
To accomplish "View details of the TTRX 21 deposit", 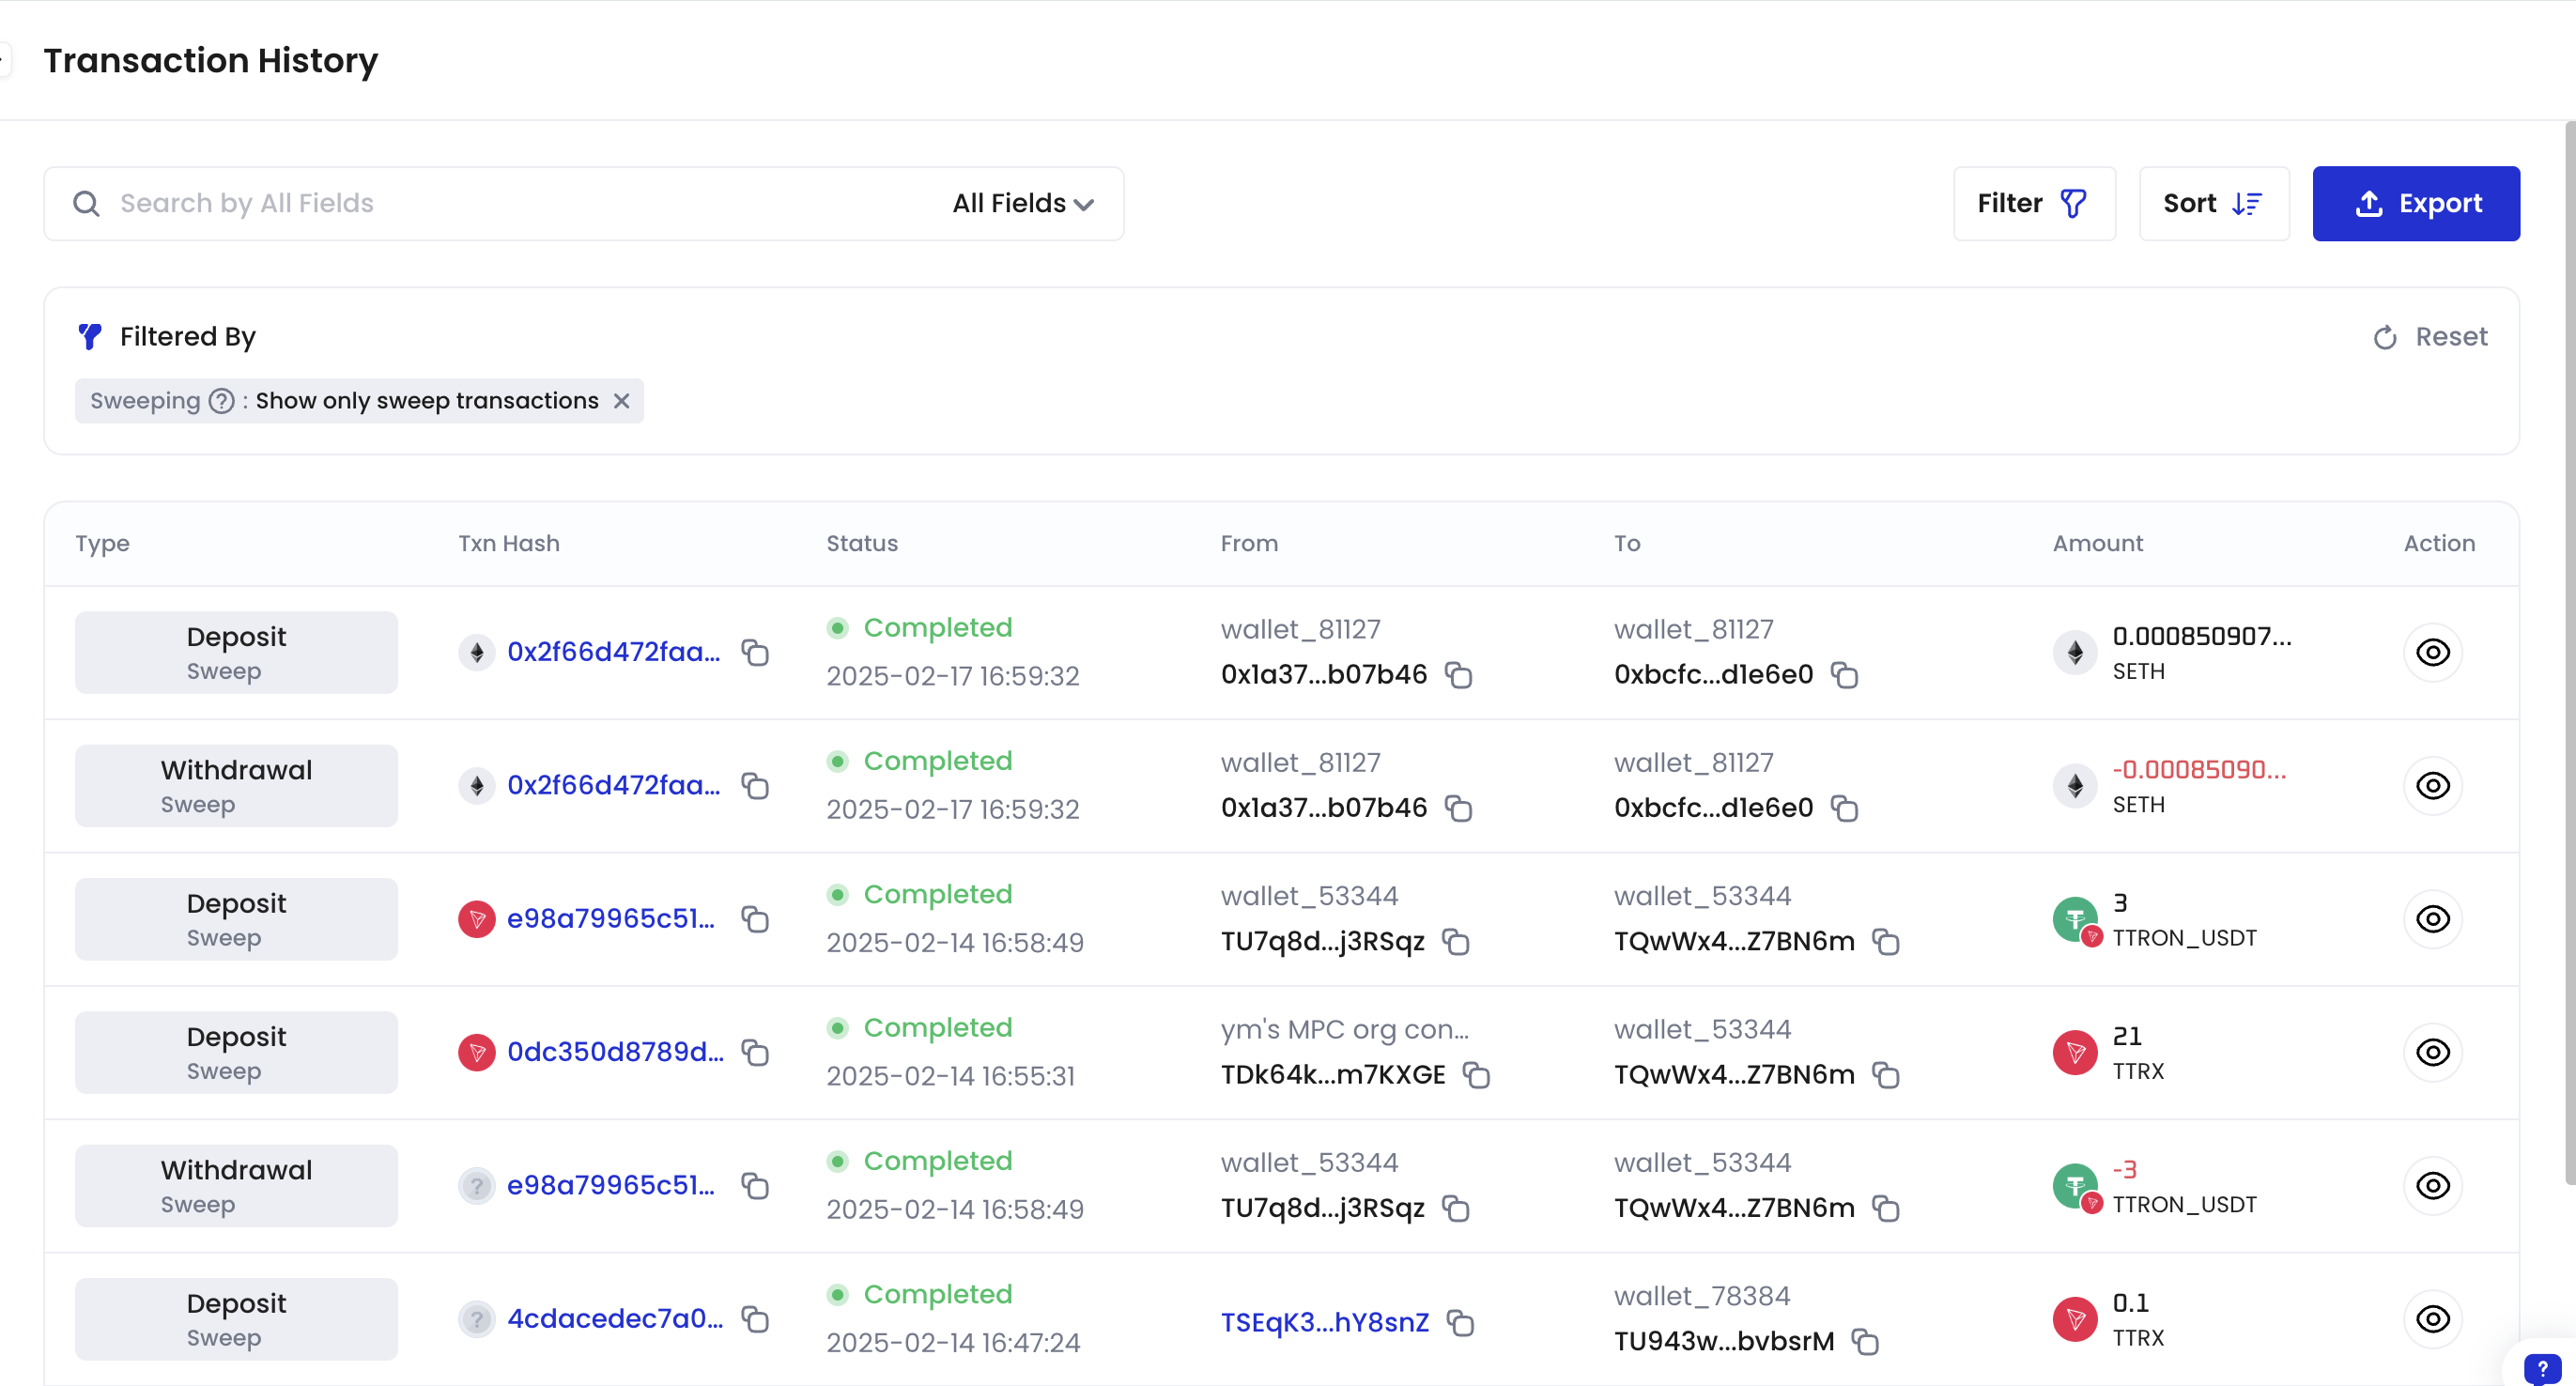I will 2432,1052.
